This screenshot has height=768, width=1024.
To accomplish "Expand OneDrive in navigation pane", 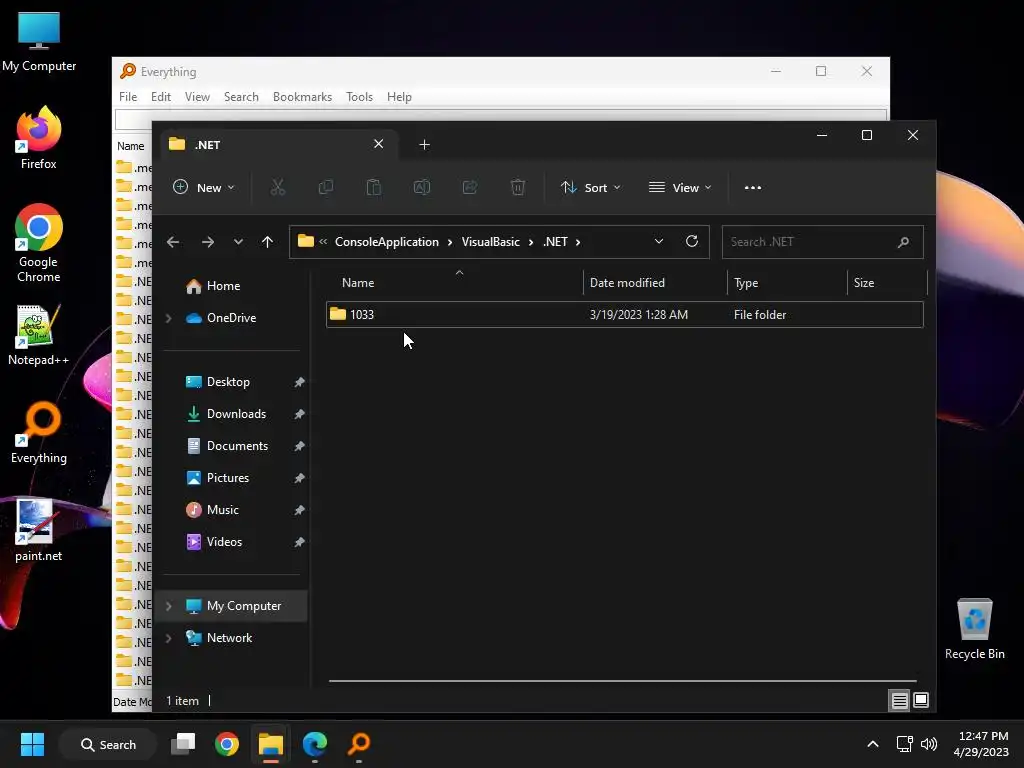I will [x=168, y=318].
